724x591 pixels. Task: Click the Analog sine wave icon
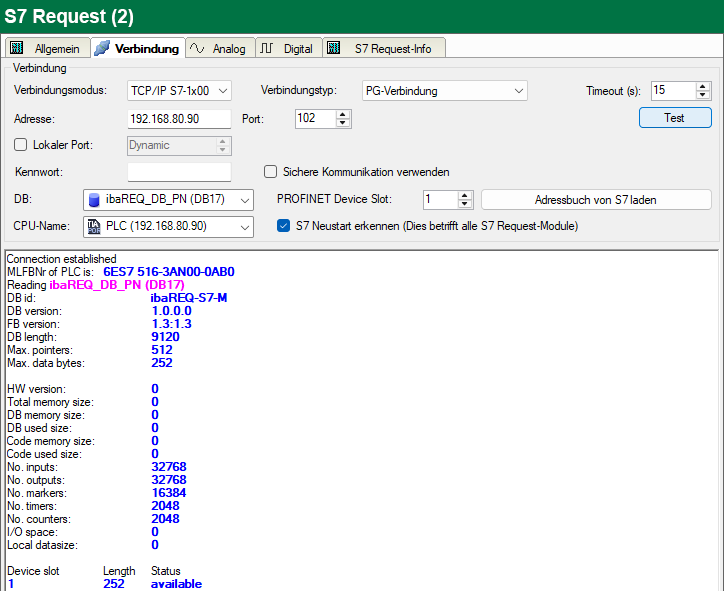(198, 48)
